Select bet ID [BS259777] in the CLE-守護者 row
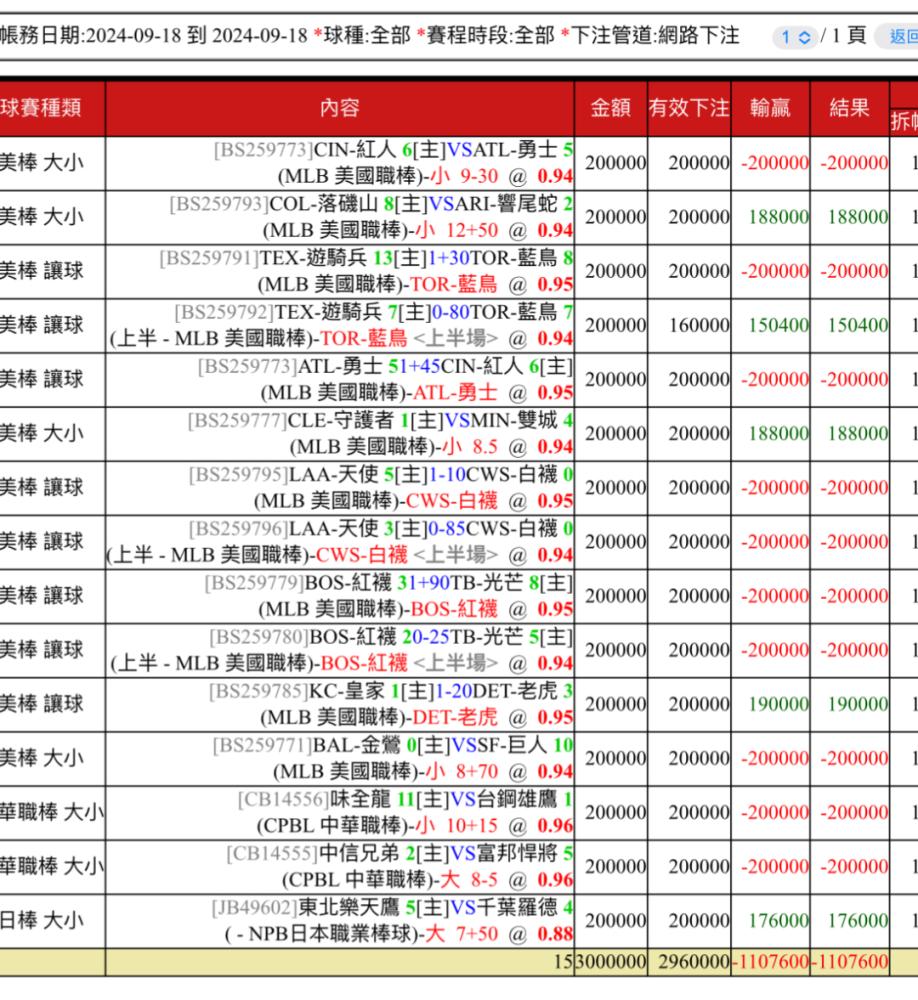The image size is (918, 1000). [x=237, y=421]
